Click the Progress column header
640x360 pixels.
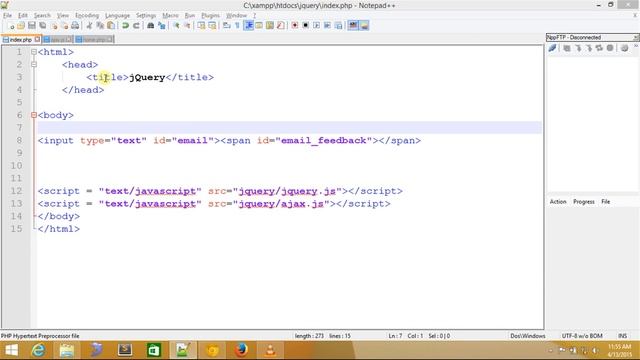point(584,202)
